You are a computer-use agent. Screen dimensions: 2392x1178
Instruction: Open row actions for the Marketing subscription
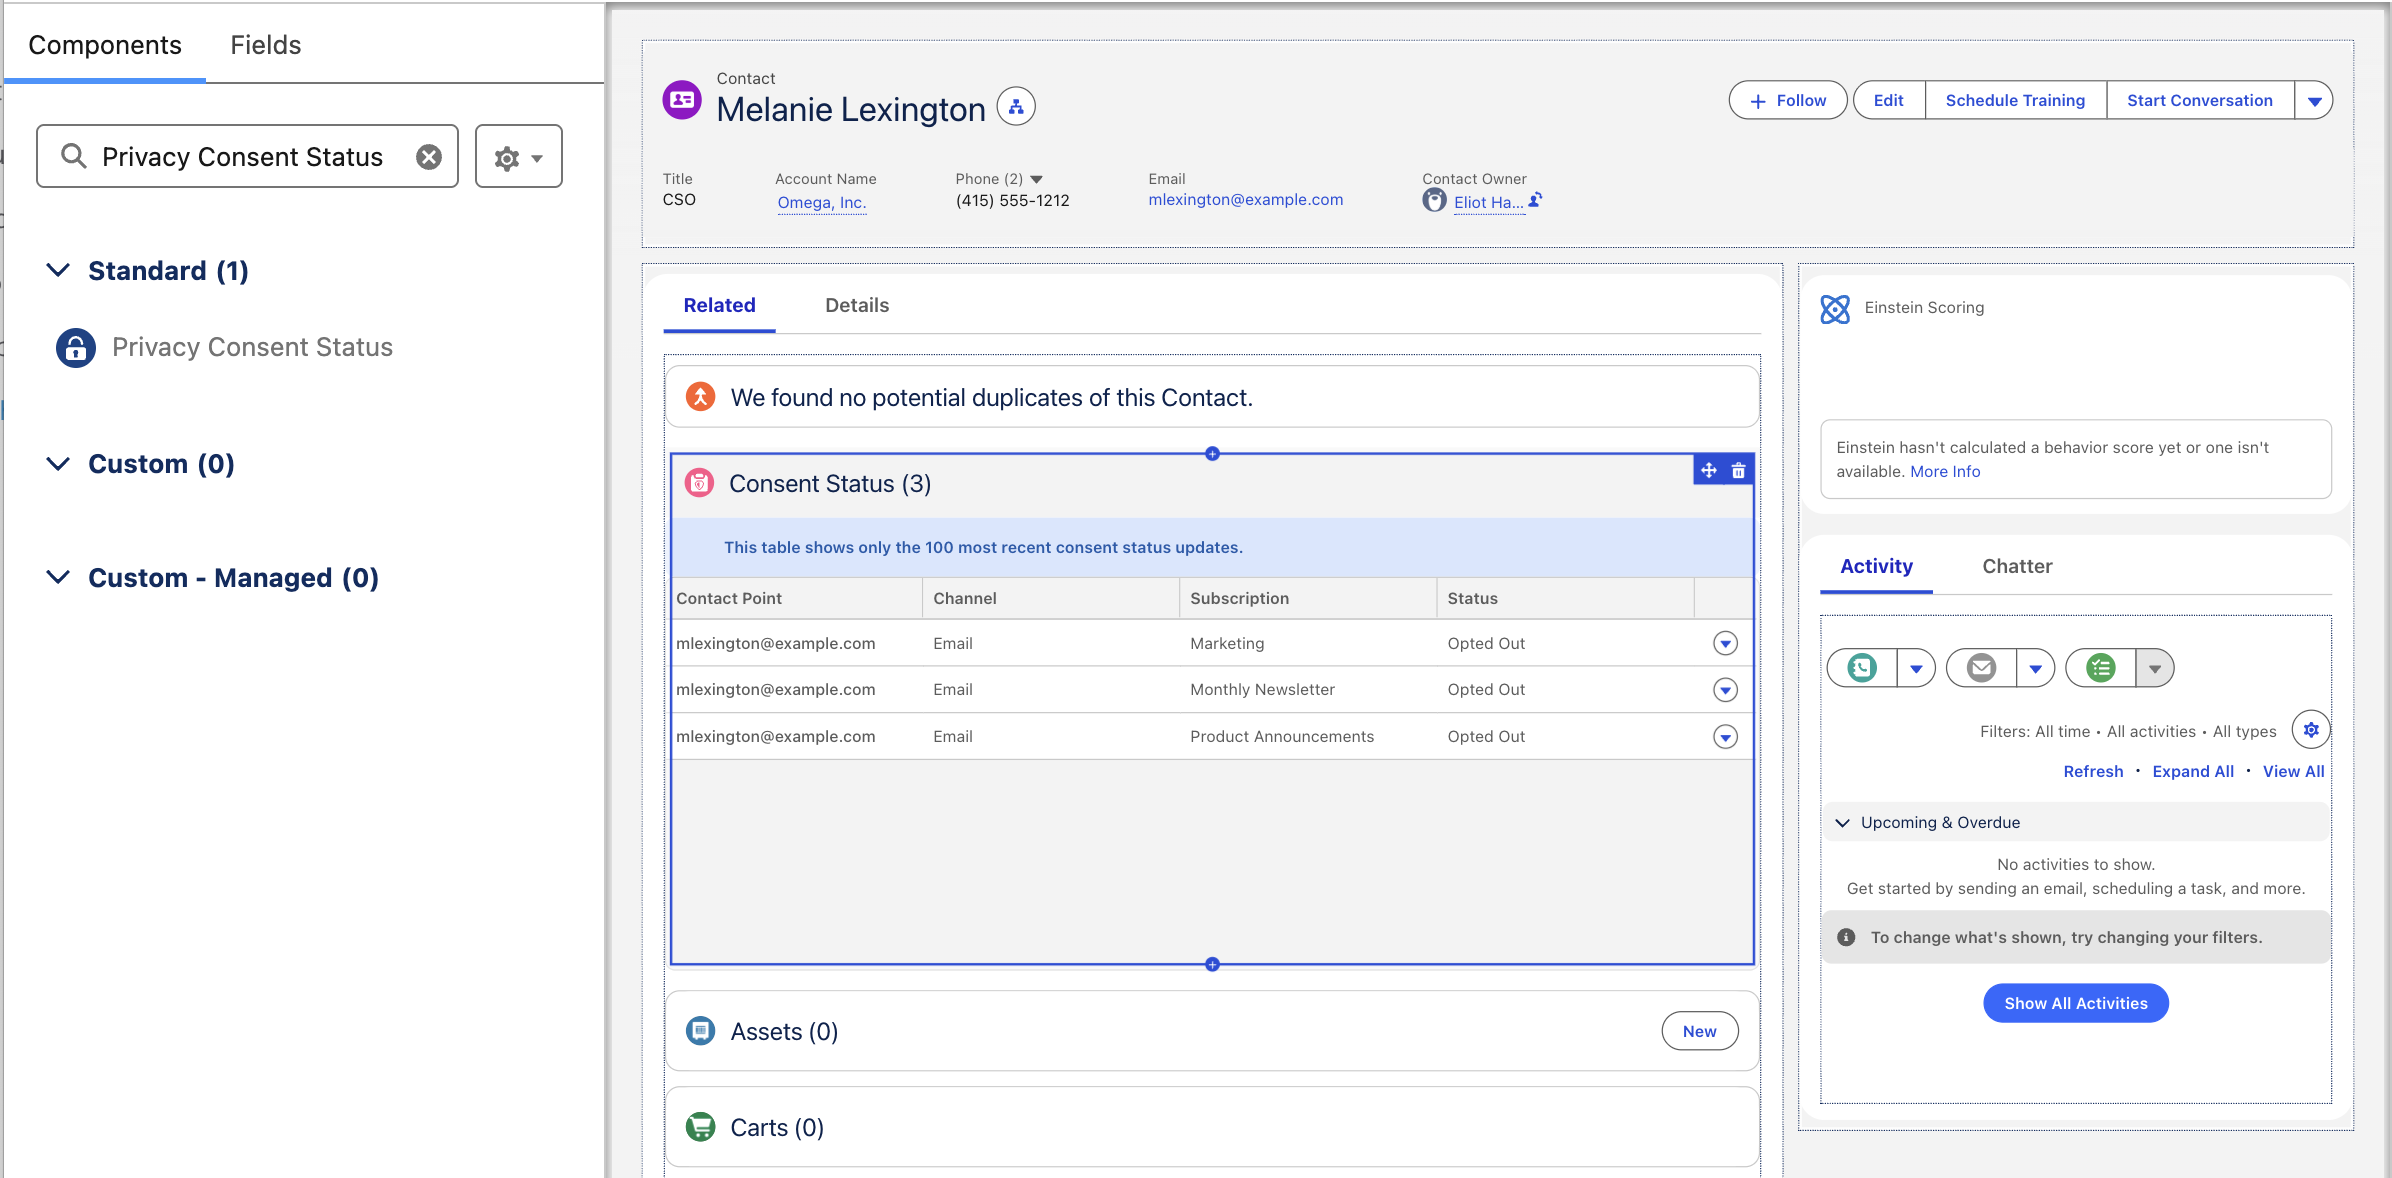(1724, 643)
